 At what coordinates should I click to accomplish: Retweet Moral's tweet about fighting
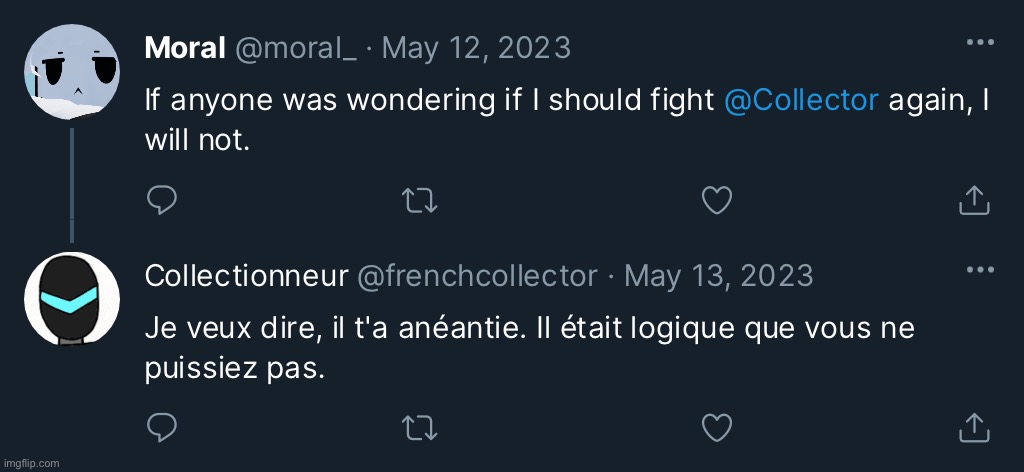420,201
